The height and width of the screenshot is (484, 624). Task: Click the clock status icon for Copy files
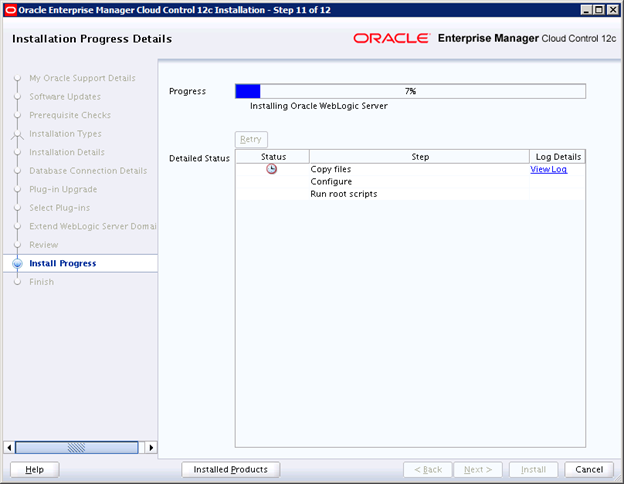click(x=271, y=169)
